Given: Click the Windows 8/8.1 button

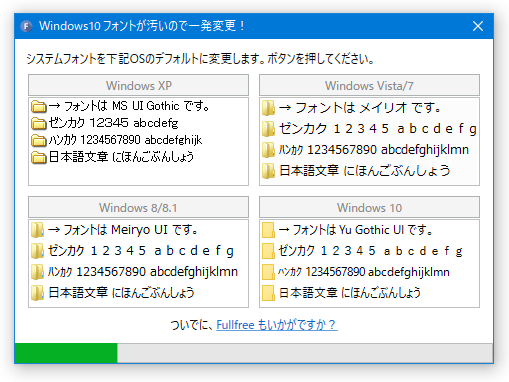Looking at the screenshot, I should [138, 207].
